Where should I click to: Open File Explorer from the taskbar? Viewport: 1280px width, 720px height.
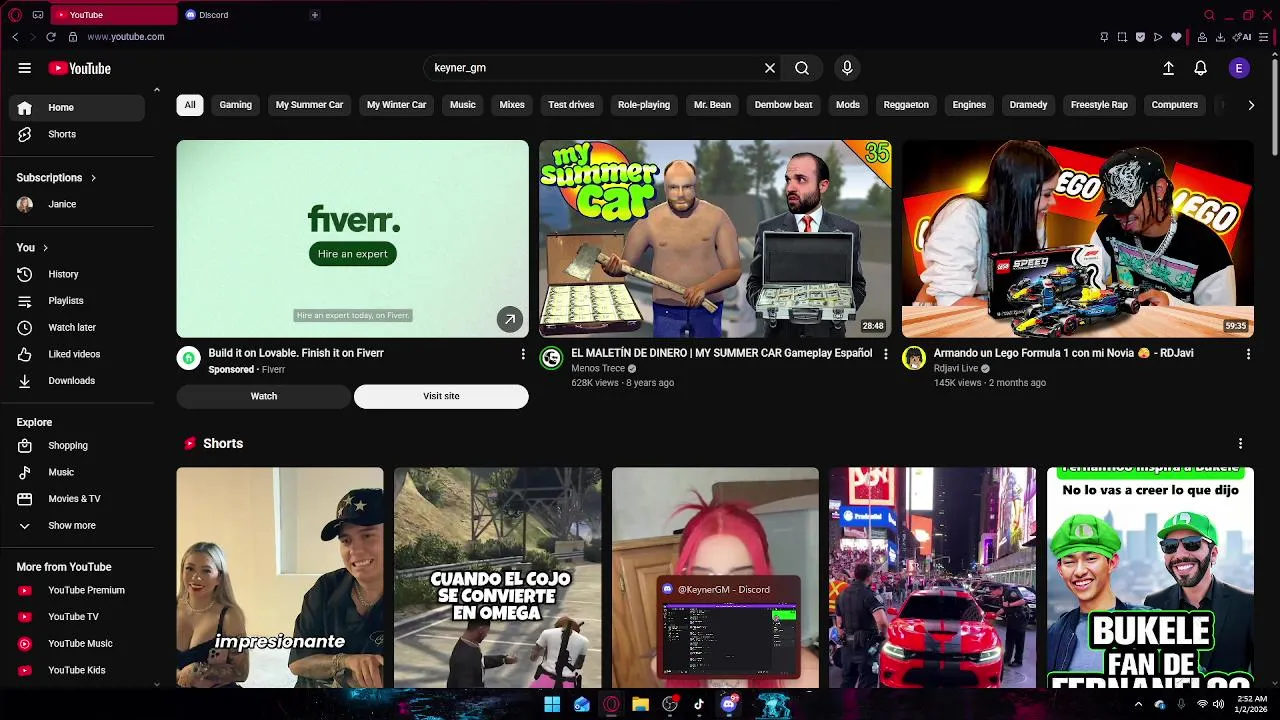(x=640, y=704)
